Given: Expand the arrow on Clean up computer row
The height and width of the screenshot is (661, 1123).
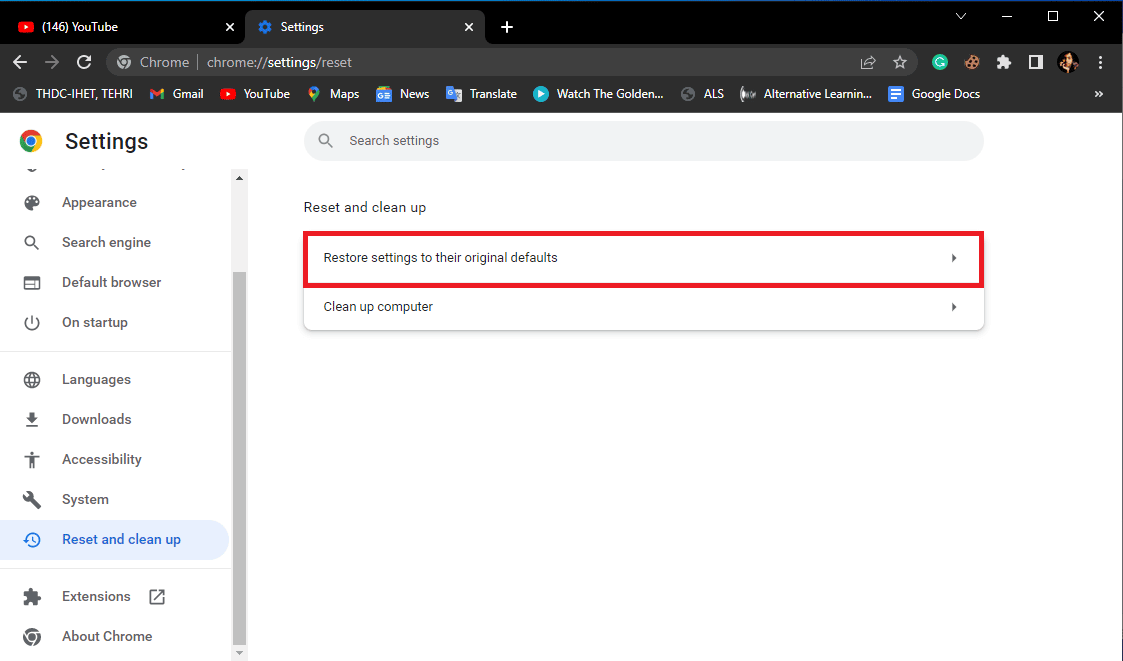Looking at the screenshot, I should coord(954,307).
